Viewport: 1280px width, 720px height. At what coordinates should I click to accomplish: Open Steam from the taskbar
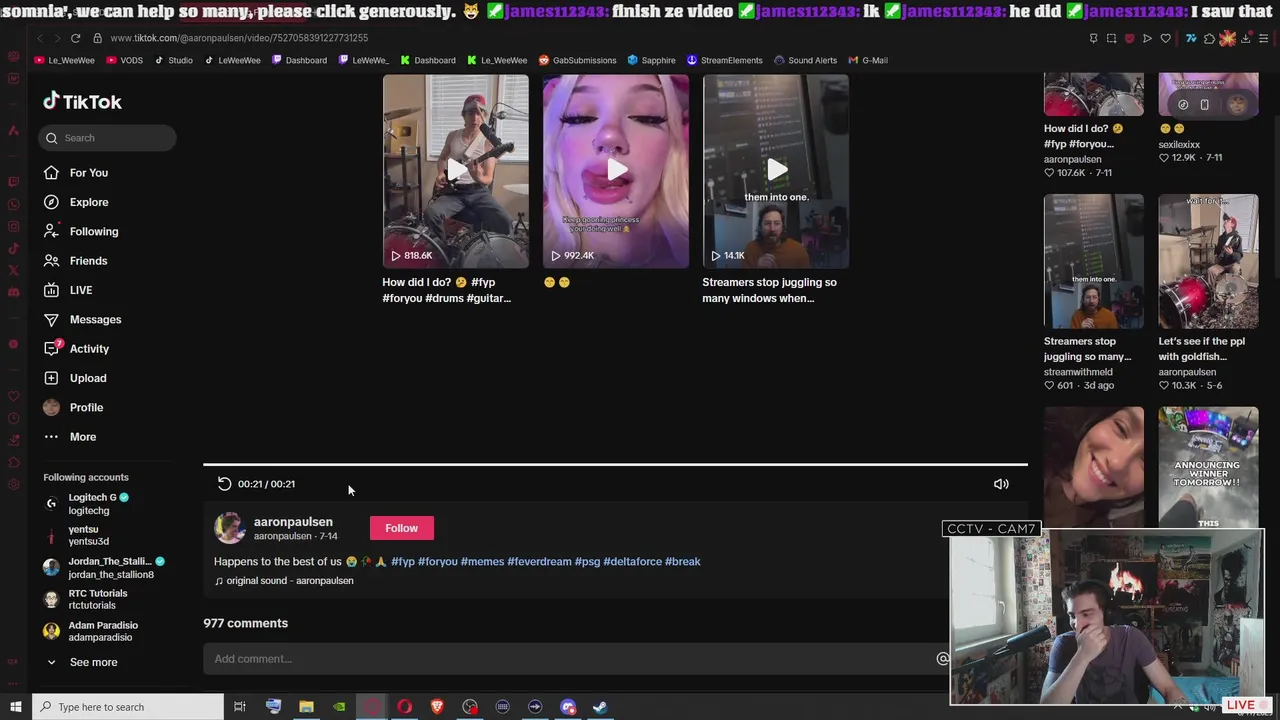600,707
